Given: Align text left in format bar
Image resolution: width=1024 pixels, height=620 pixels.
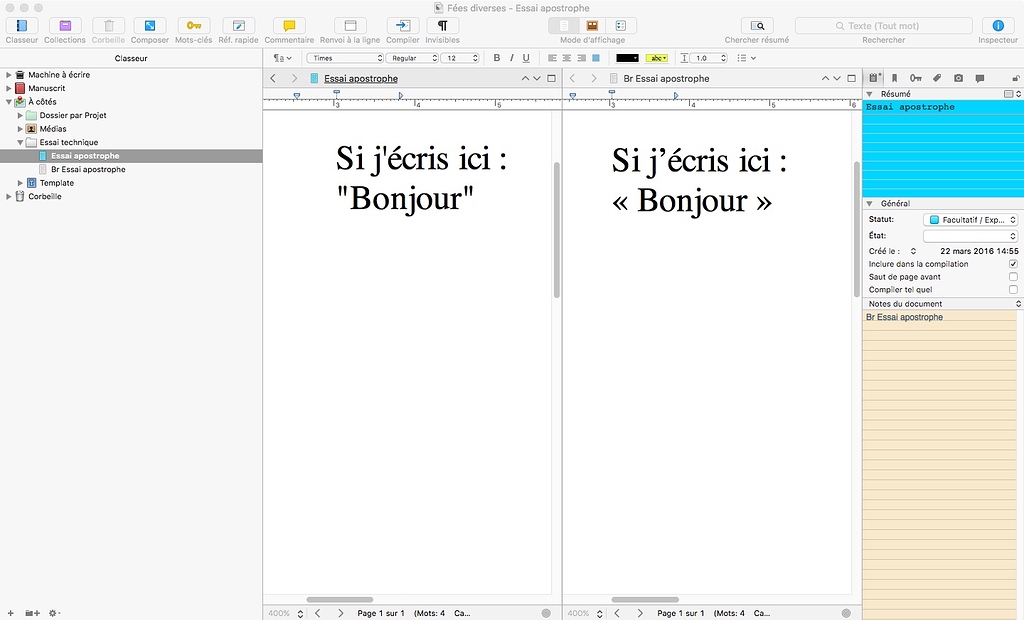Looking at the screenshot, I should (x=552, y=58).
